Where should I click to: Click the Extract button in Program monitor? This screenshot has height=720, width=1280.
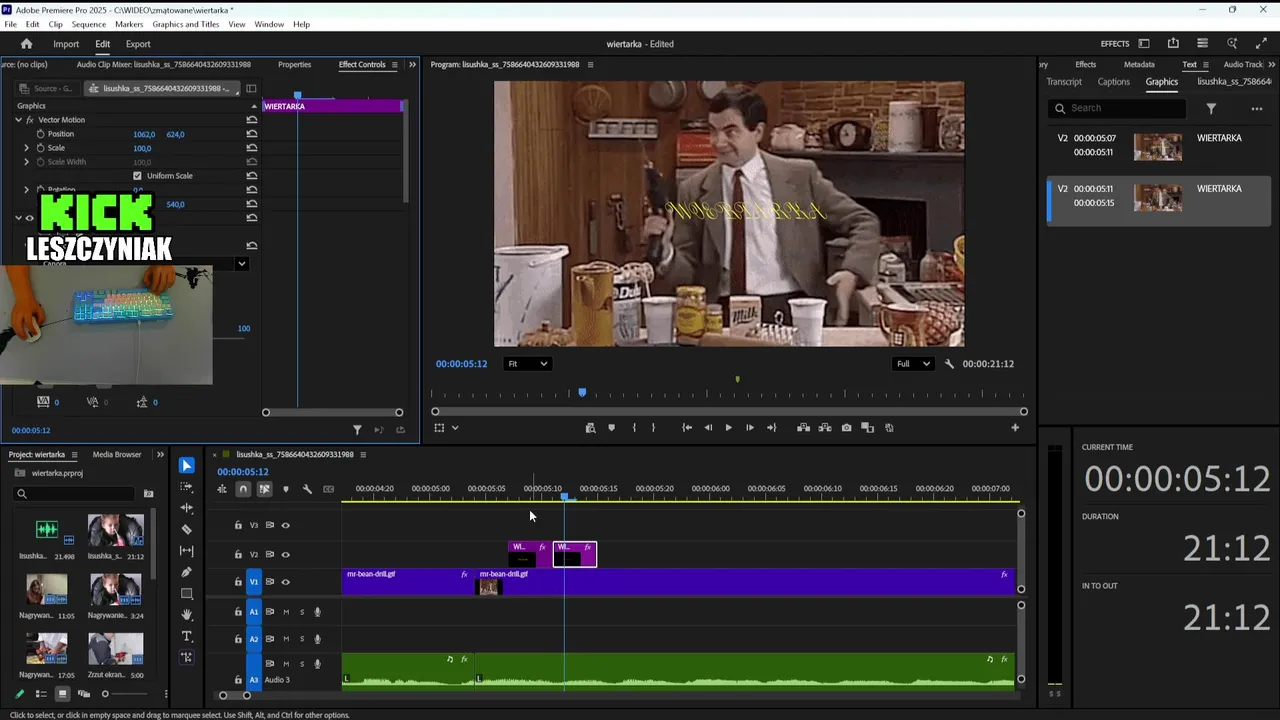point(825,428)
